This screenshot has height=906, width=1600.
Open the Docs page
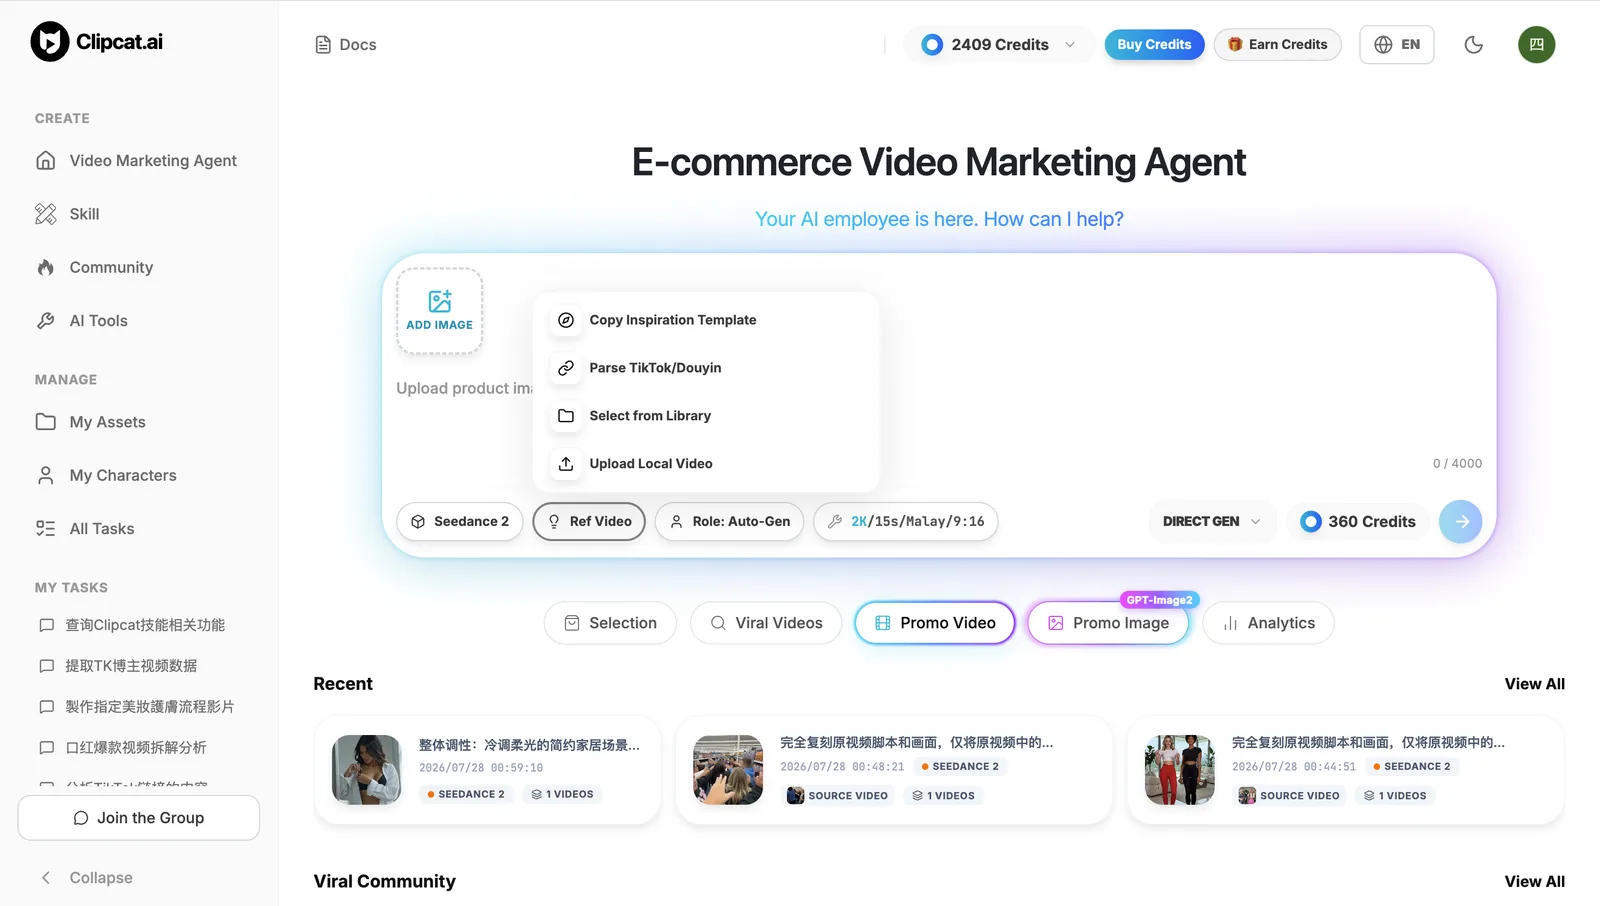pyautogui.click(x=346, y=45)
